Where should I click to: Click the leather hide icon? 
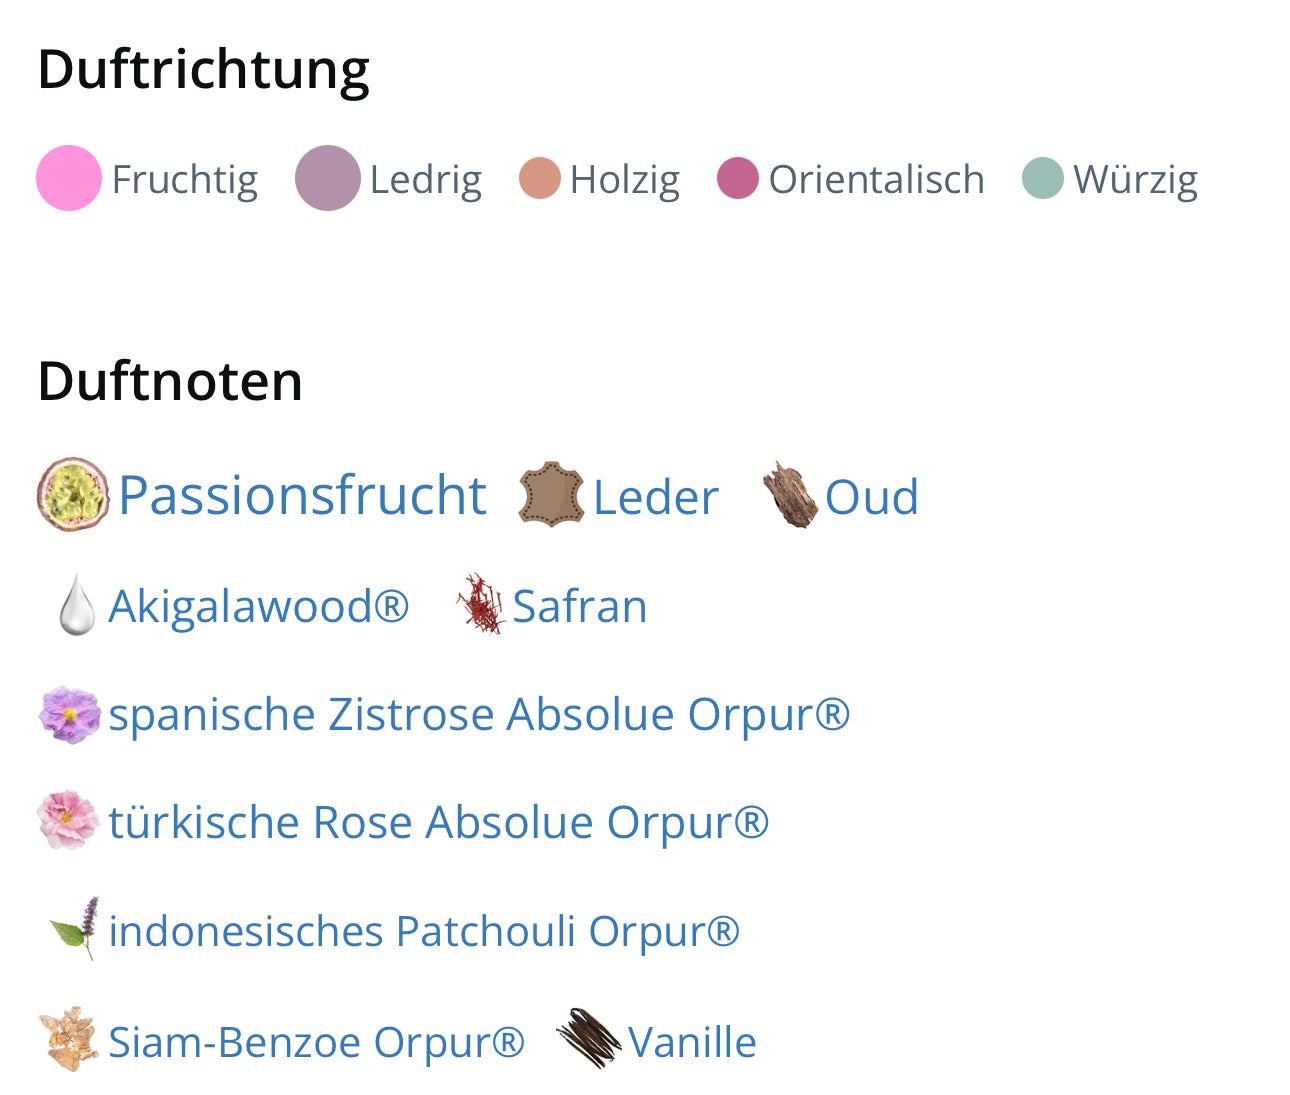[x=551, y=494]
